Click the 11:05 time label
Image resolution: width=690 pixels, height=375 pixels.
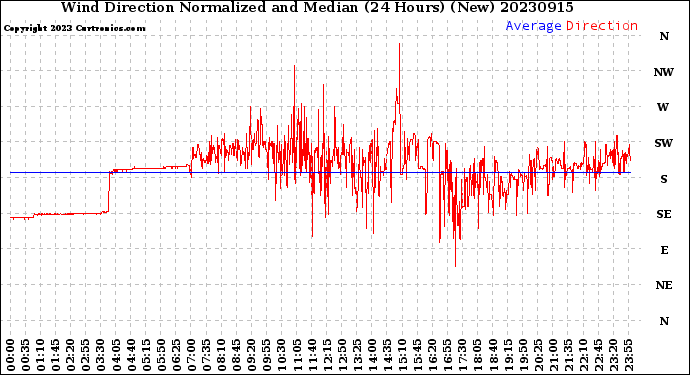point(297,355)
